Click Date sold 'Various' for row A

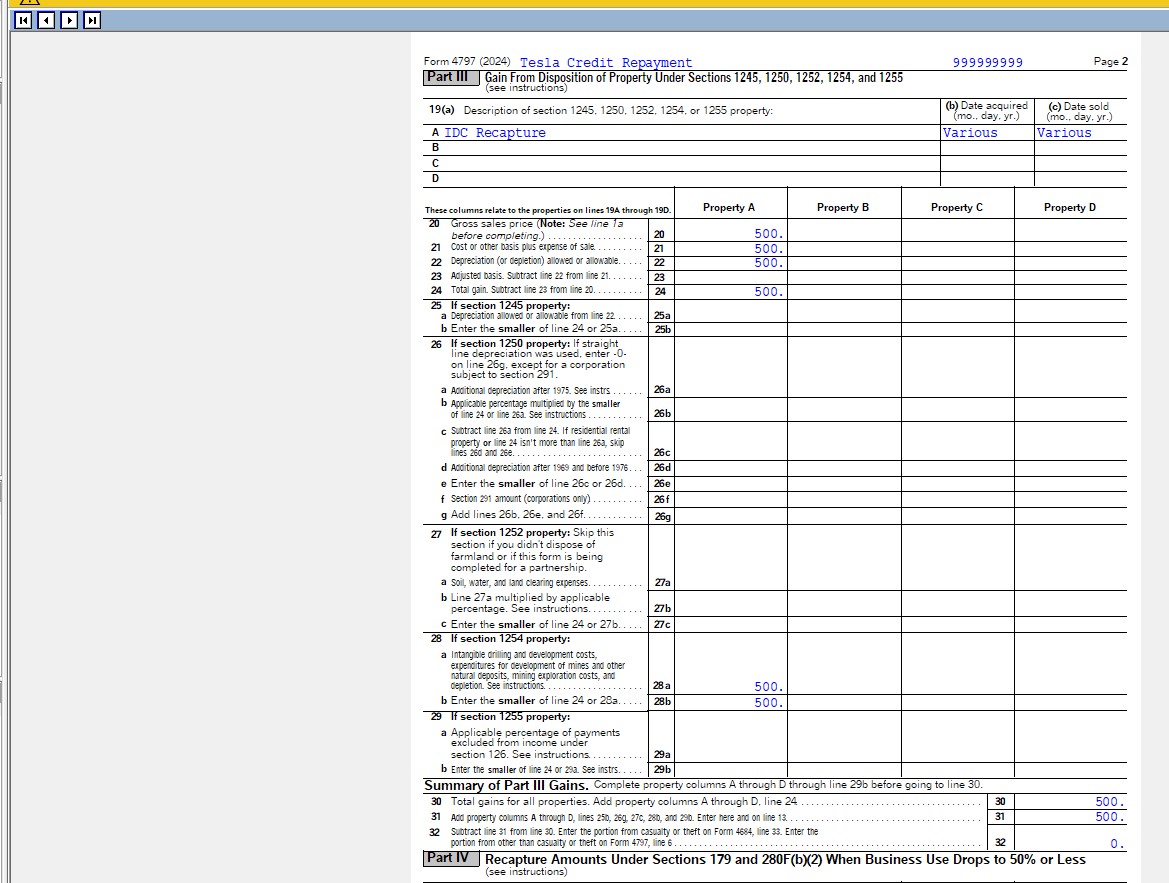pos(1064,133)
